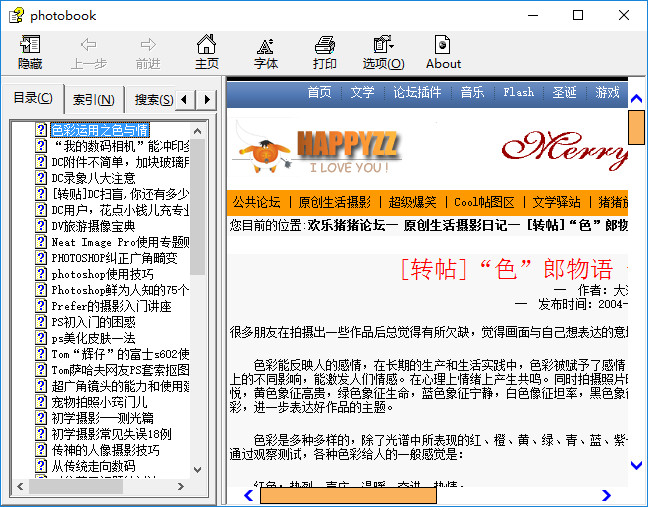Click 首页 in the page navigation bar

click(319, 92)
